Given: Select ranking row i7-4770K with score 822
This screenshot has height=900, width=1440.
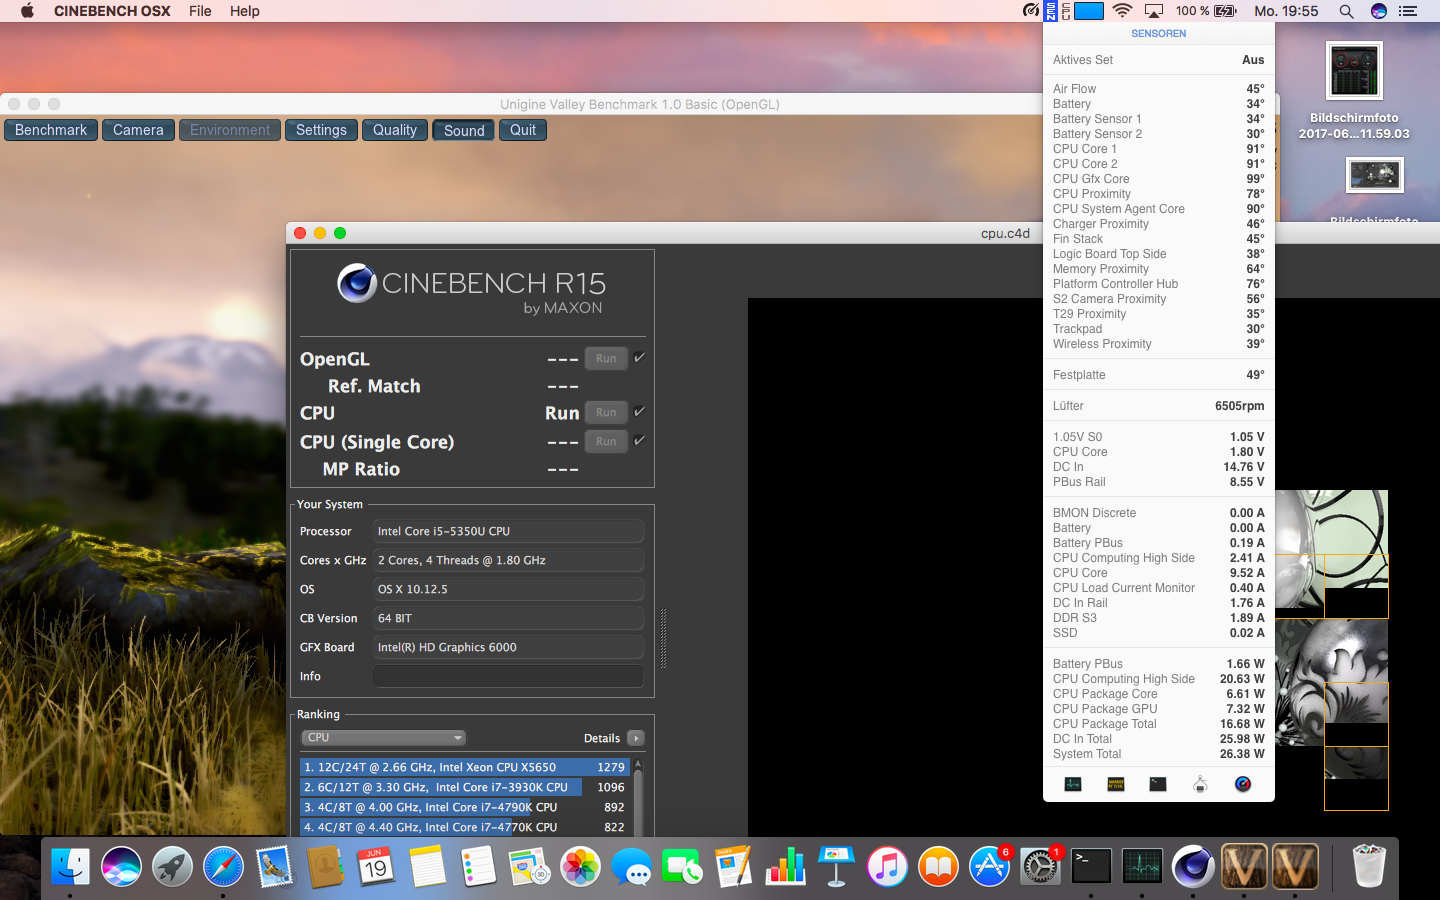Looking at the screenshot, I should (x=465, y=827).
